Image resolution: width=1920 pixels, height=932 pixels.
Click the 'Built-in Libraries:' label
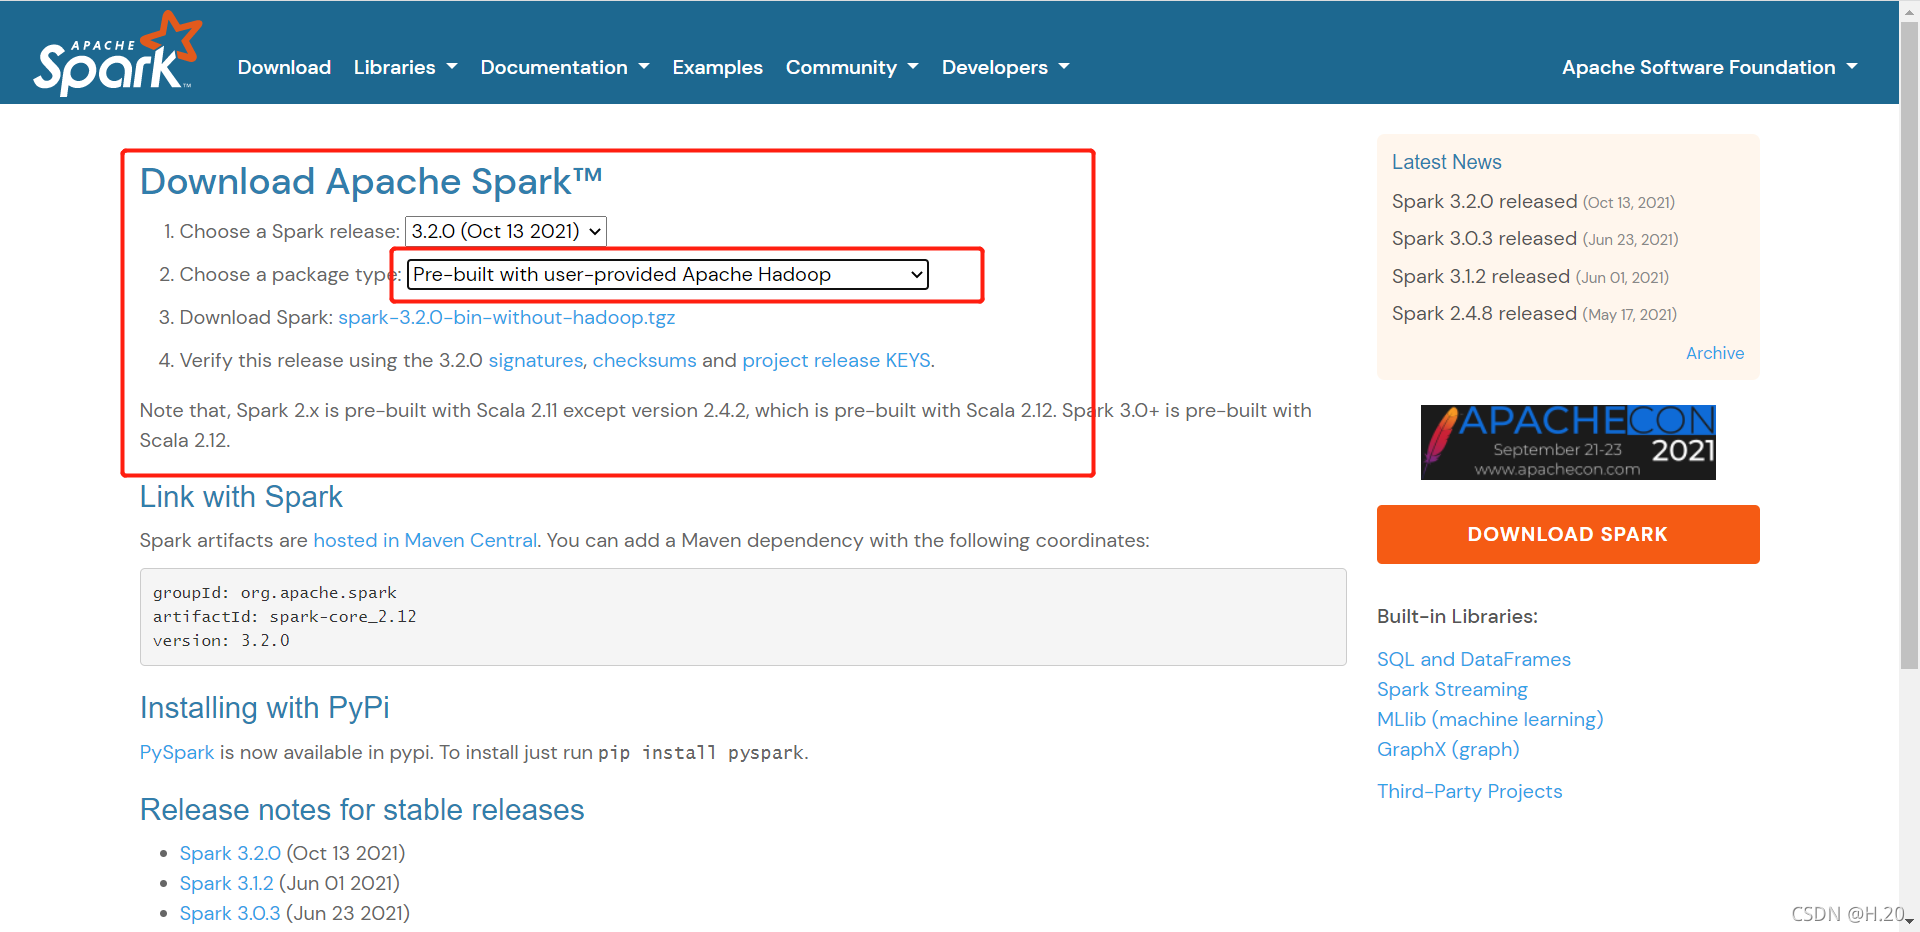(x=1457, y=616)
